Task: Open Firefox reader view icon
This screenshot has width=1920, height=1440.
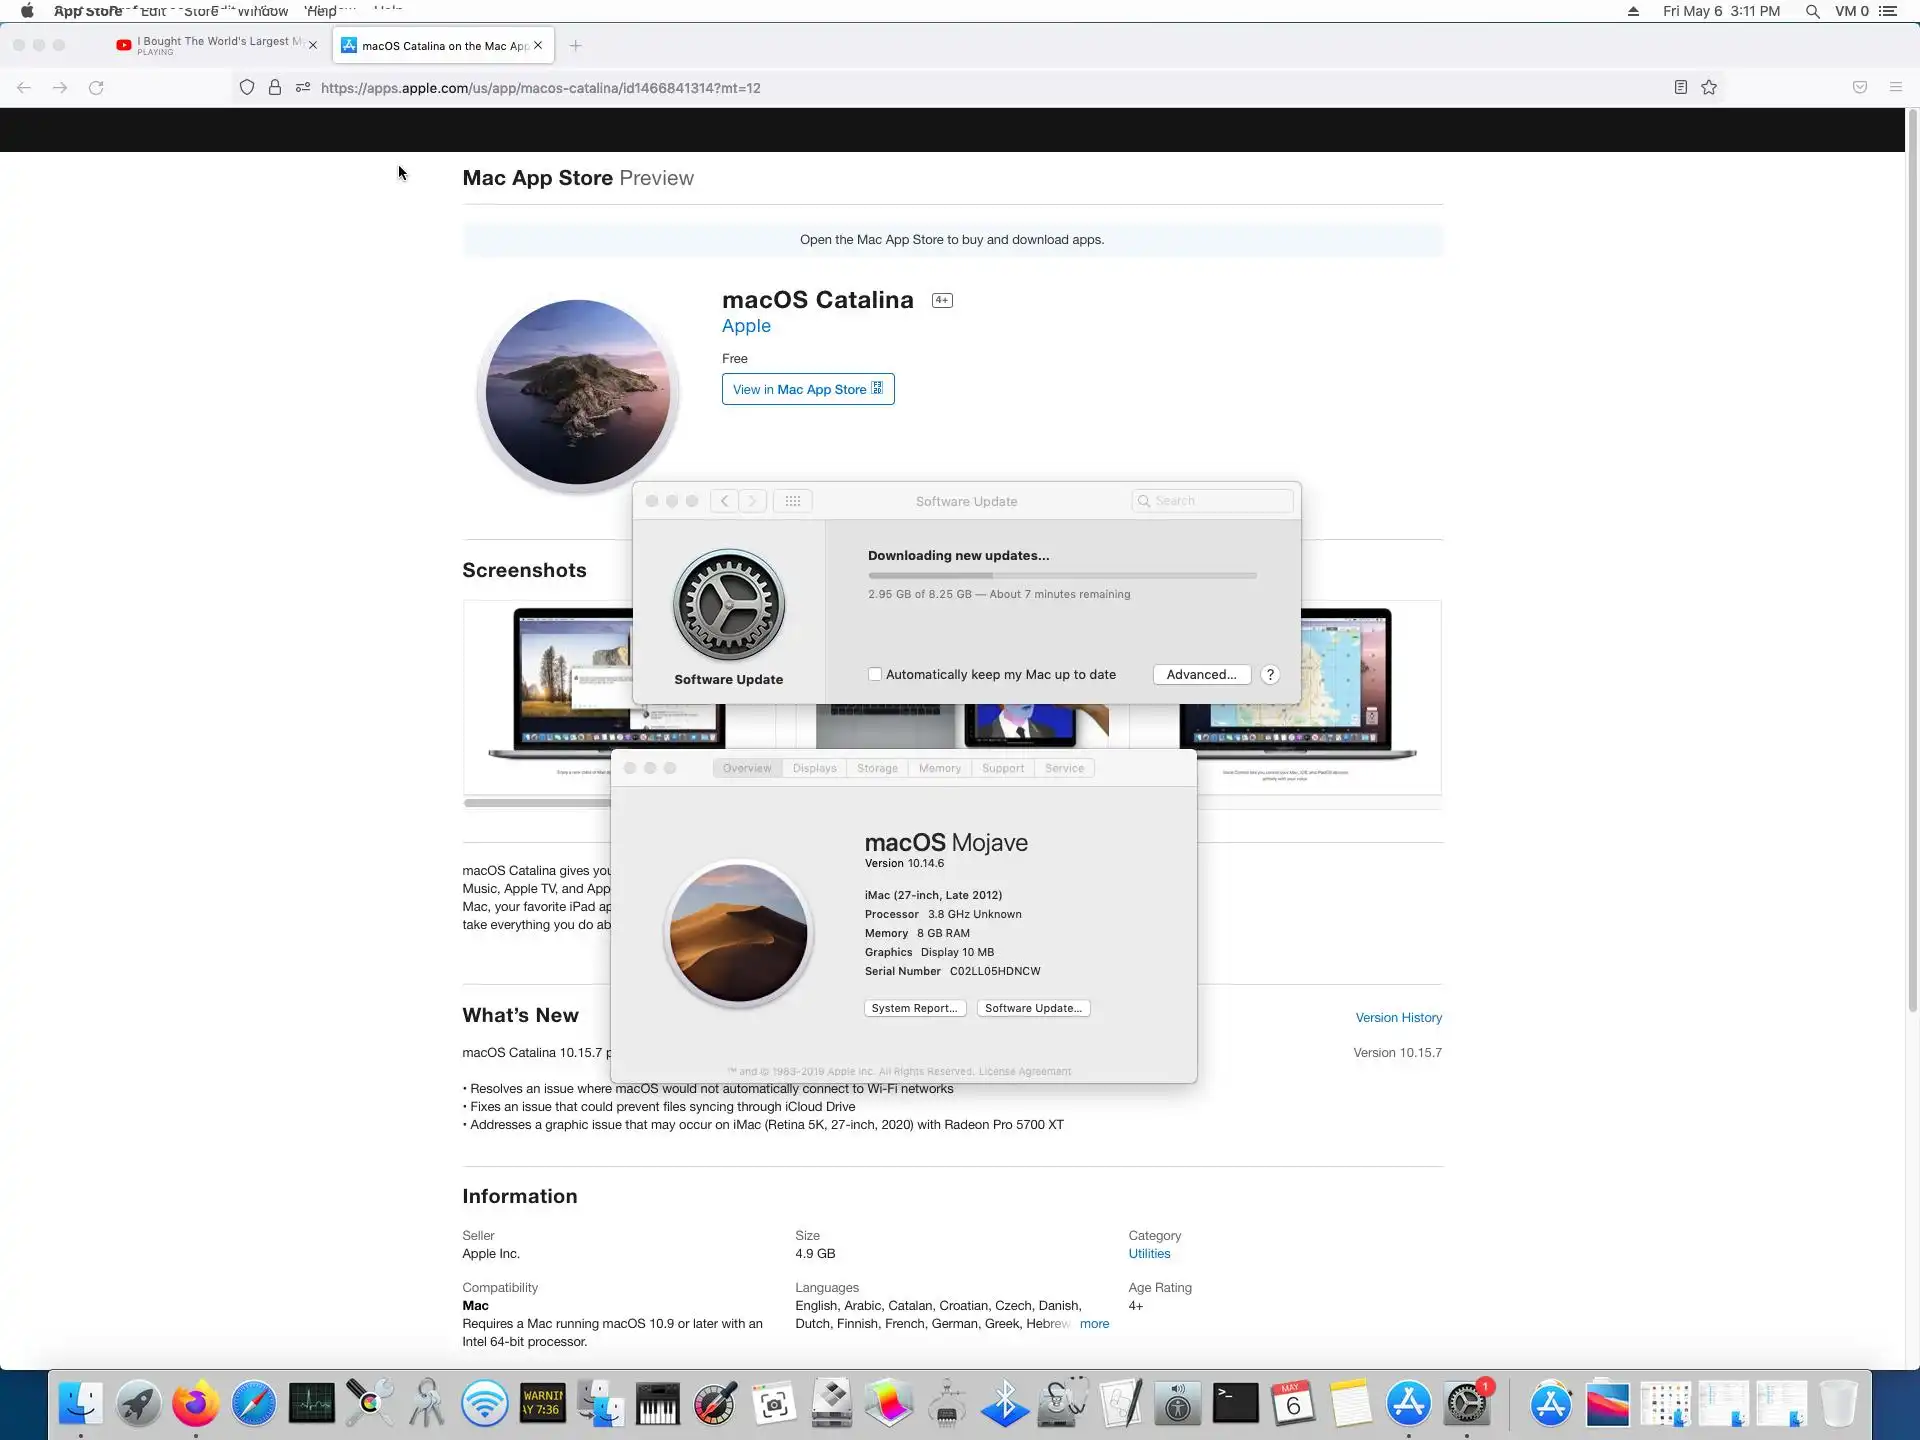Action: pyautogui.click(x=1681, y=88)
